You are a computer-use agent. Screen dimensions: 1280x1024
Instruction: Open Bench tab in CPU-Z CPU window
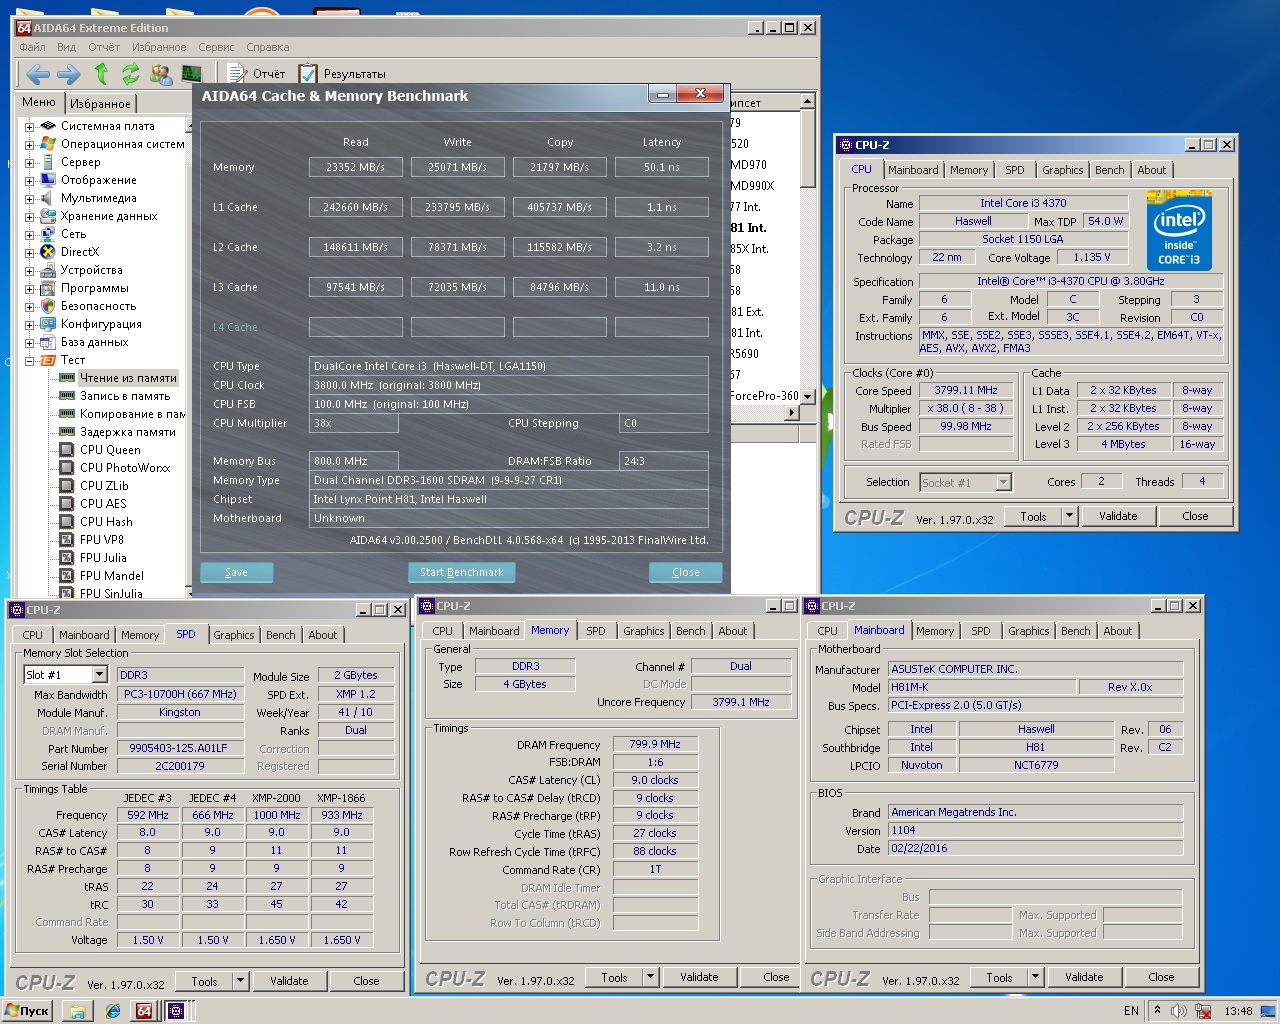point(1109,170)
